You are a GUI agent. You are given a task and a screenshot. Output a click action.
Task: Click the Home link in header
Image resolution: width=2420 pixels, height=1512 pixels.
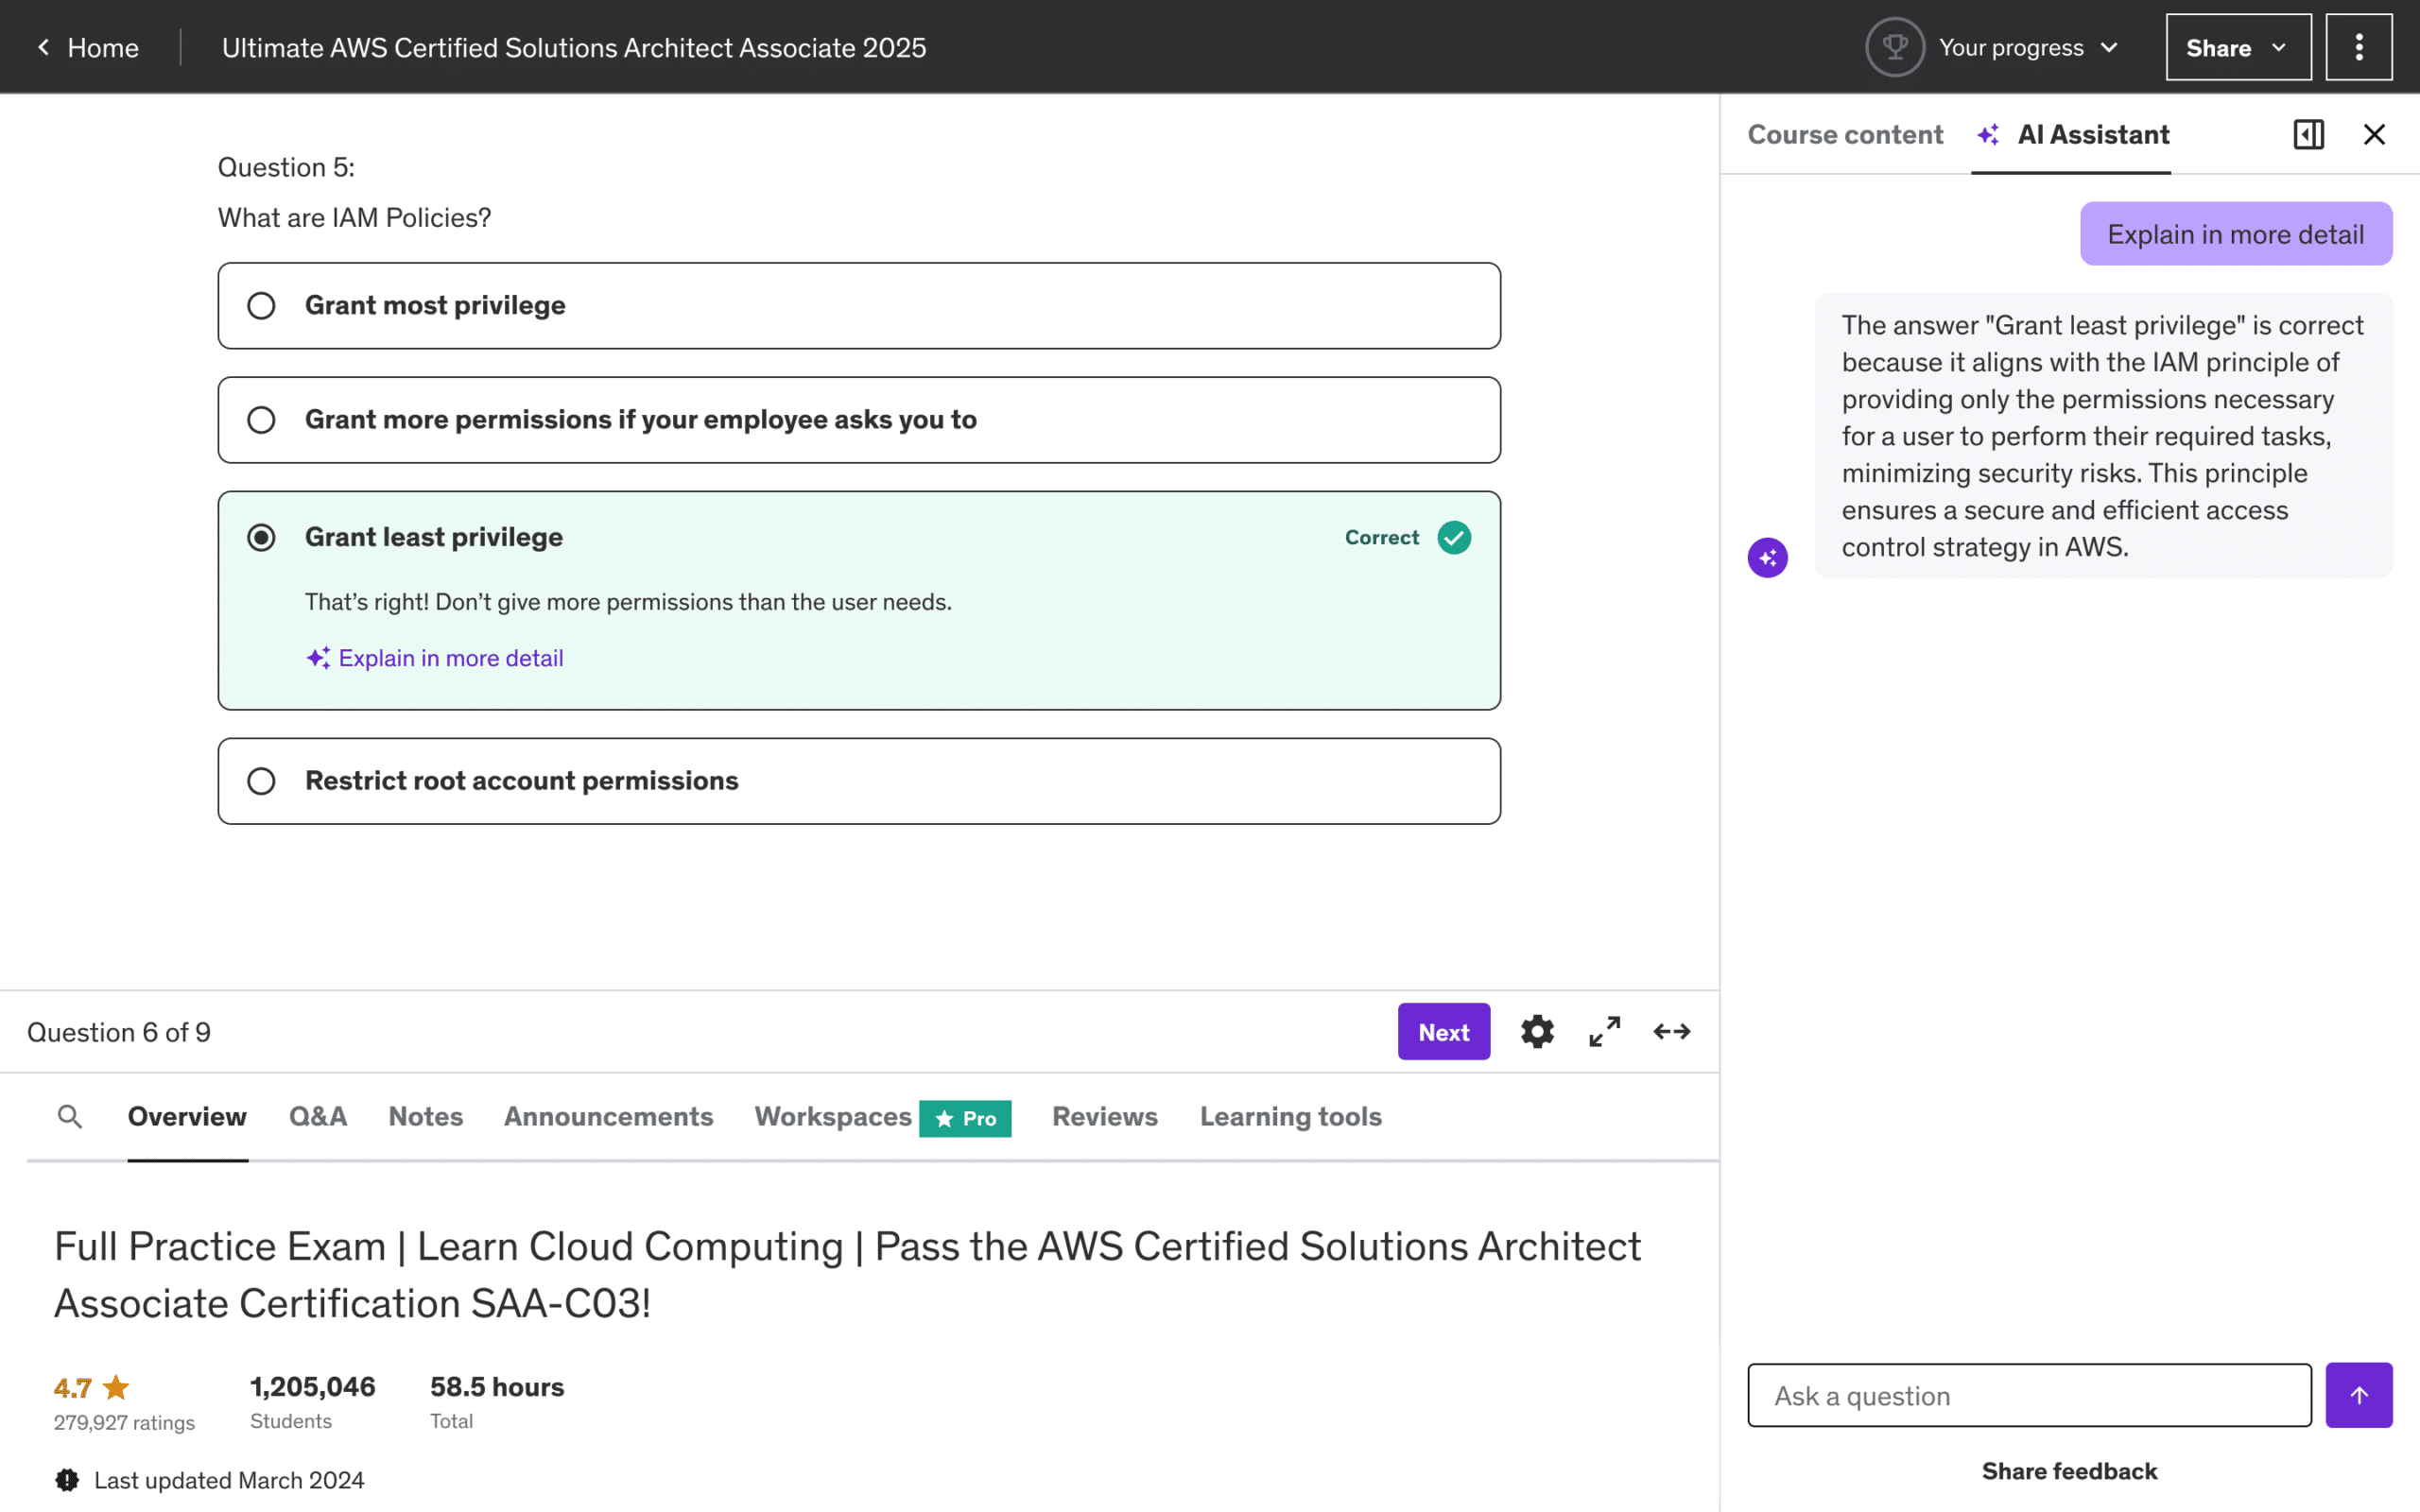tap(103, 47)
